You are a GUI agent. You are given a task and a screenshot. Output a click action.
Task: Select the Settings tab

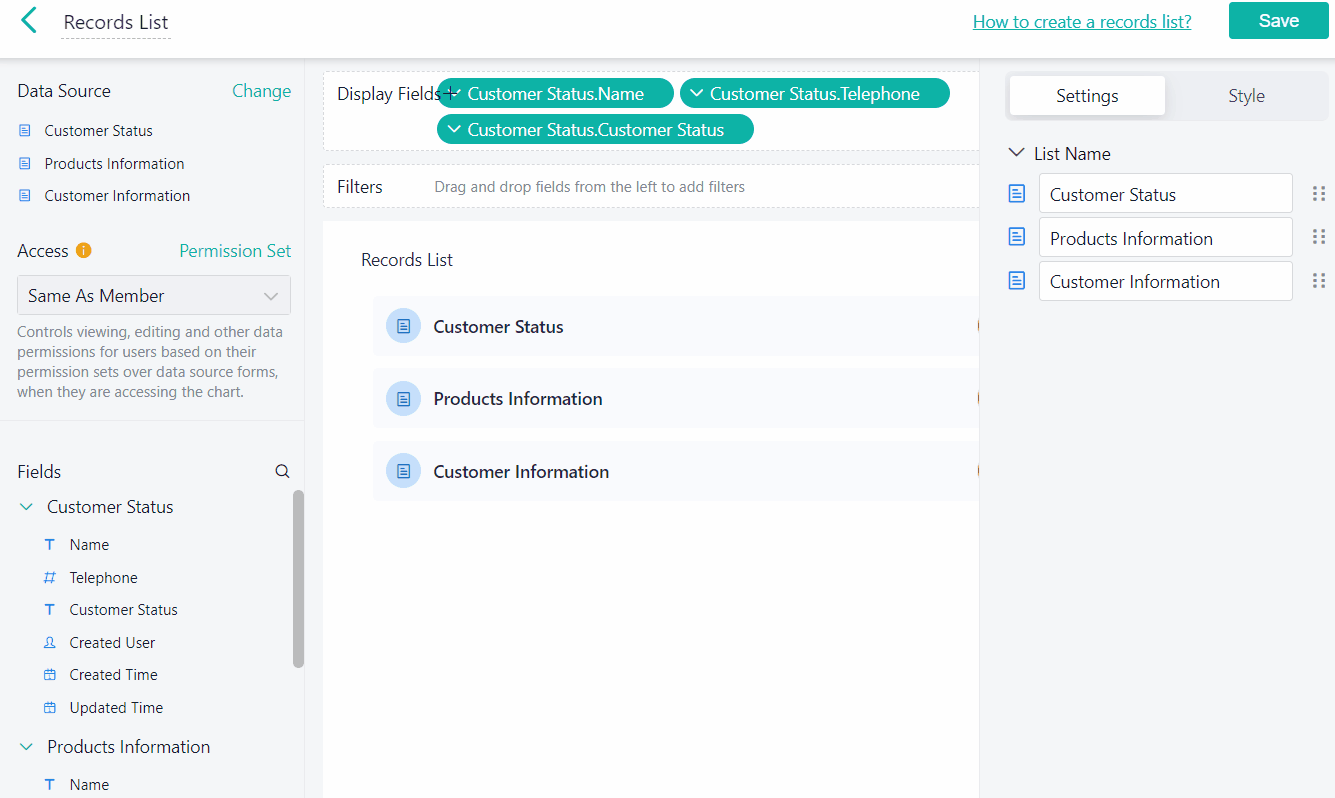coord(1086,96)
